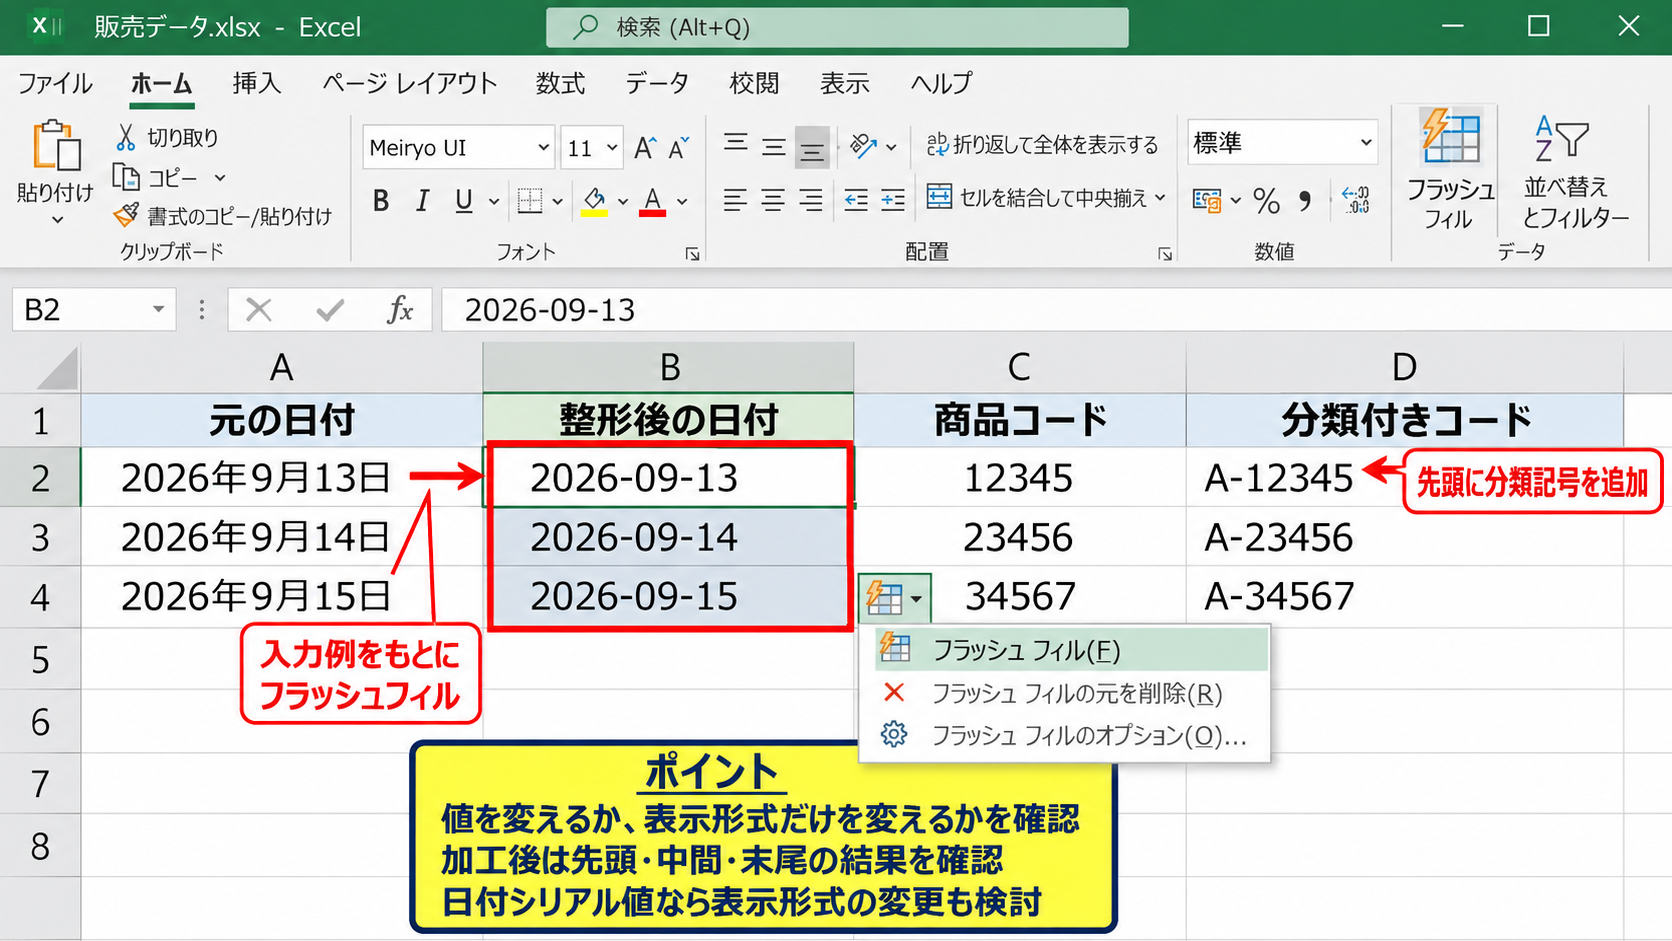Increase font size with large A icon

click(645, 148)
